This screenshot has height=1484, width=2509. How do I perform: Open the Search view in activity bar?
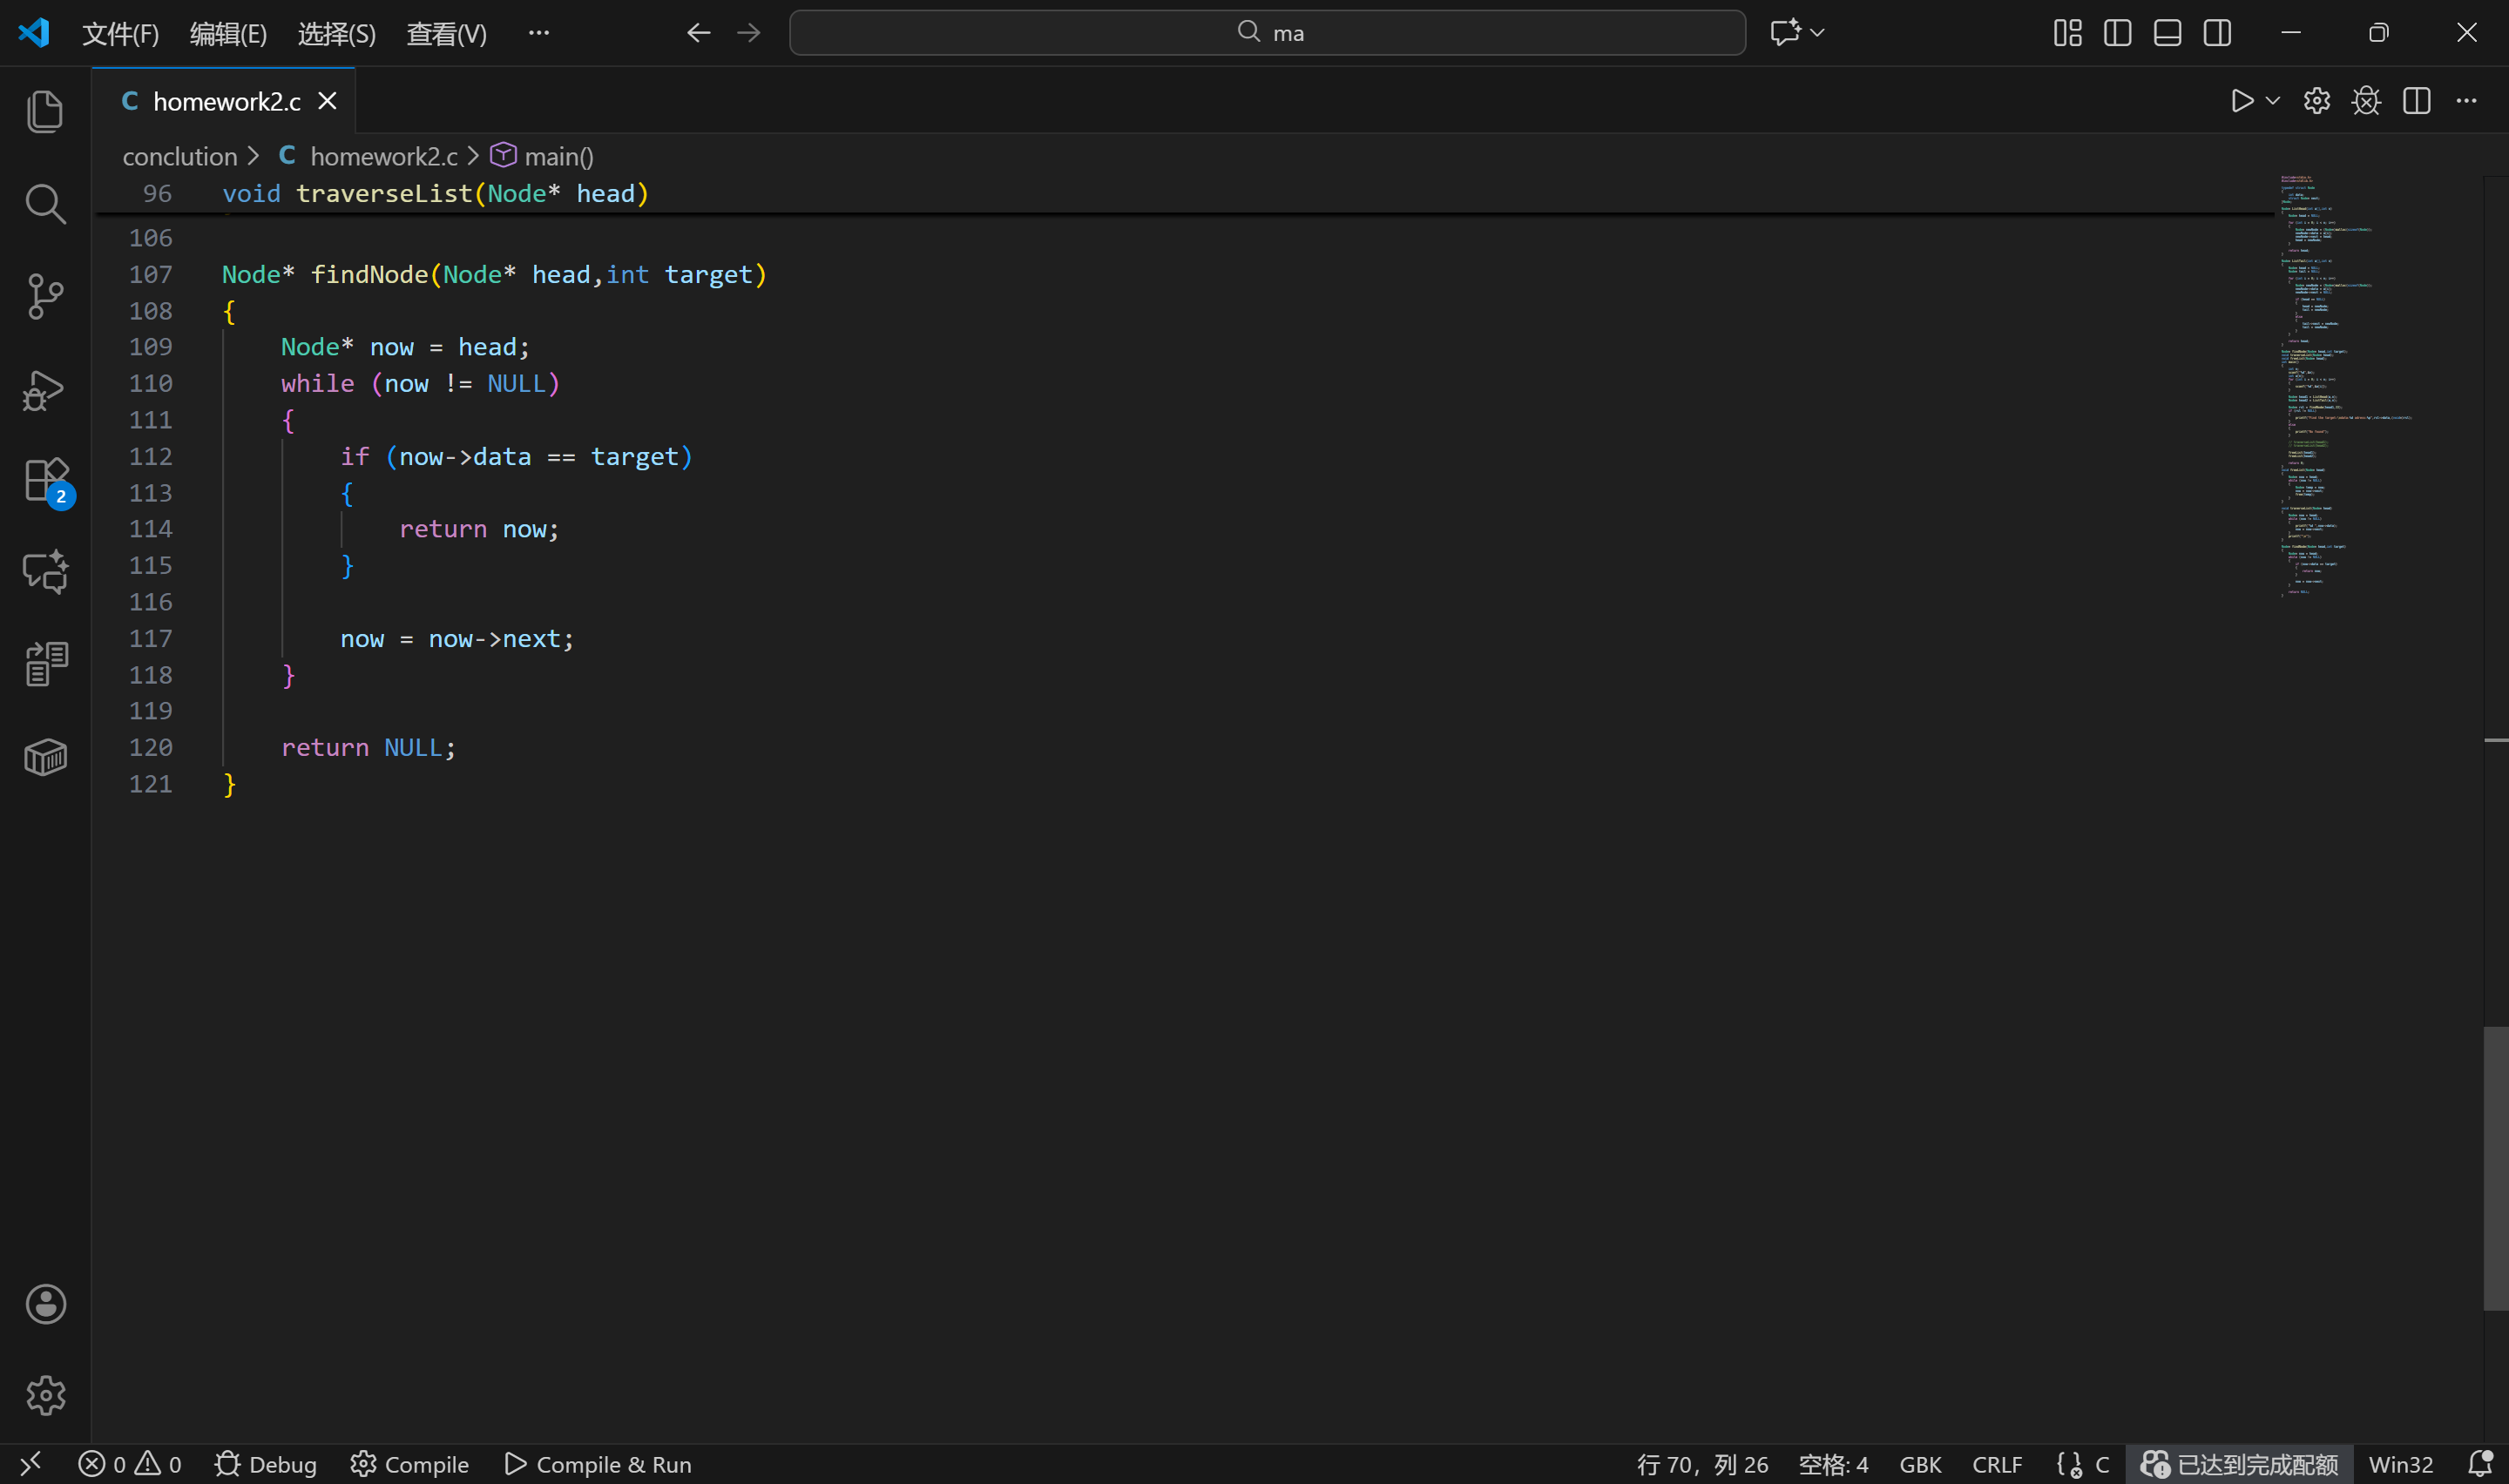(45, 204)
